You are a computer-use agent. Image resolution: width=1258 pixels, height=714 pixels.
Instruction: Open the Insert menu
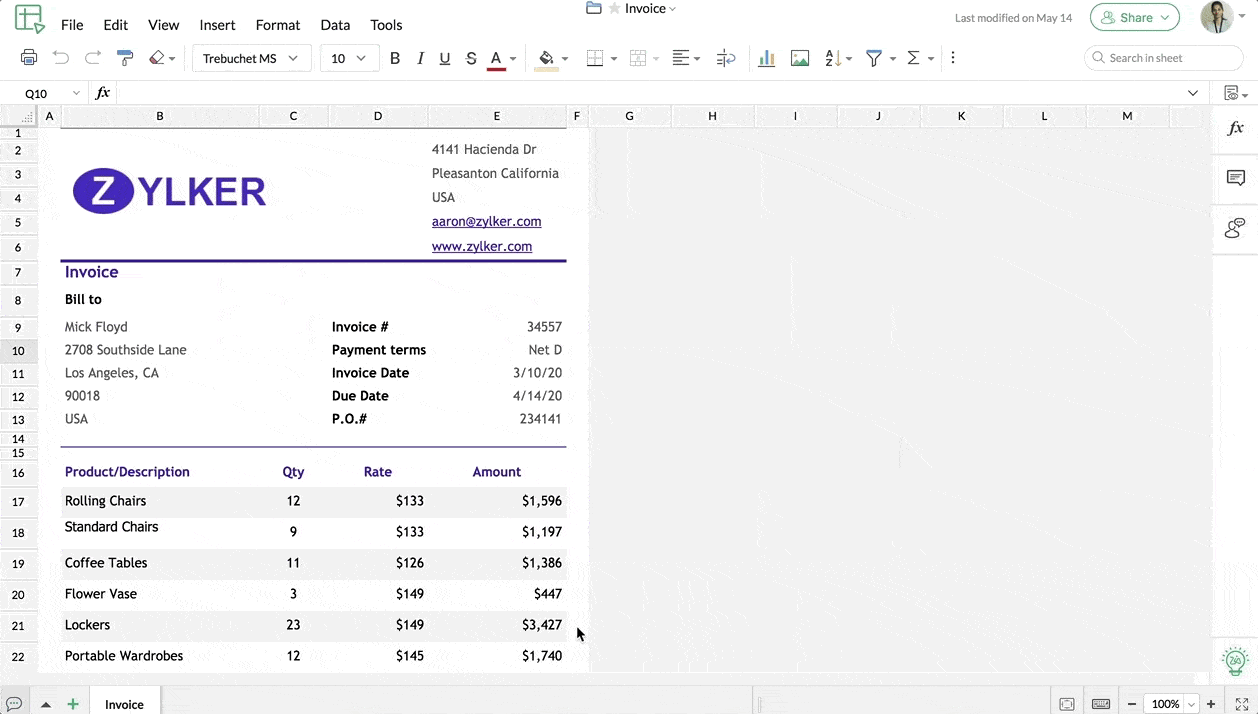click(217, 25)
